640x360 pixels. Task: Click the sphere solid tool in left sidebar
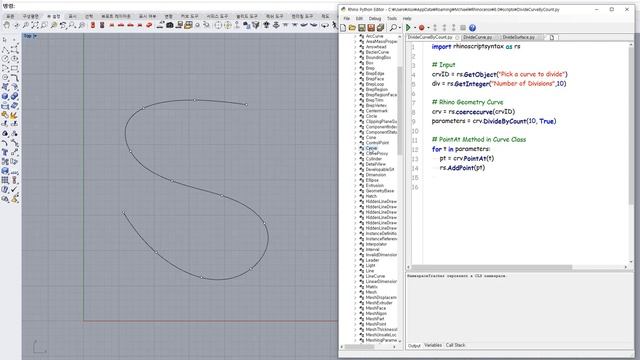click(x=5, y=96)
